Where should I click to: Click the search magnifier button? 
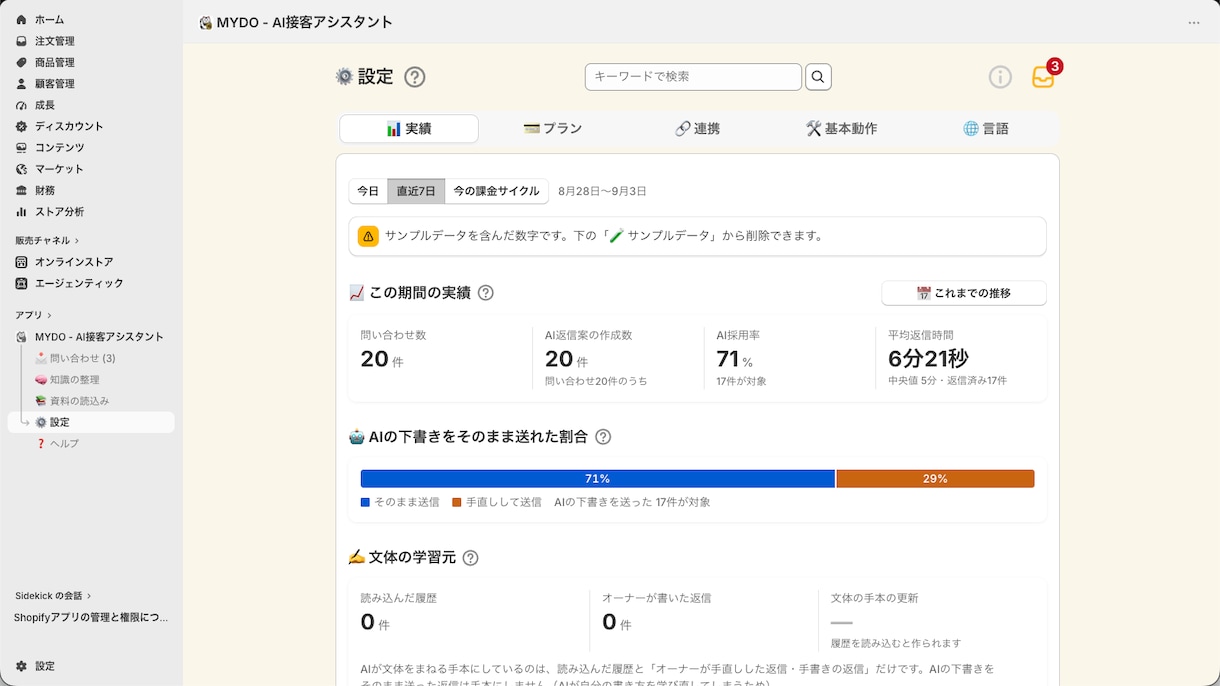pos(818,77)
